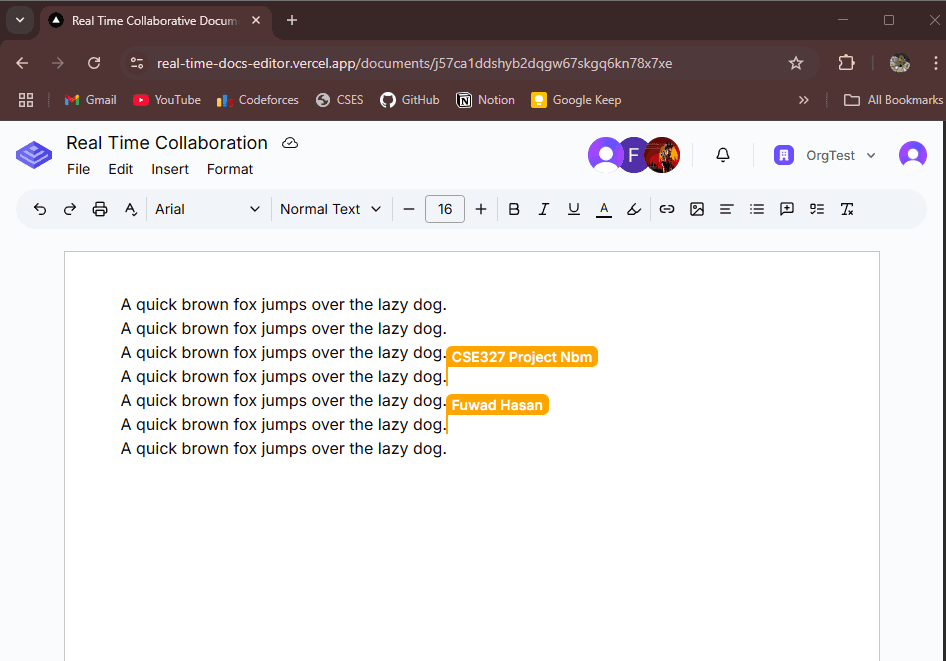
Task: Add a comment to the document
Action: 787,209
